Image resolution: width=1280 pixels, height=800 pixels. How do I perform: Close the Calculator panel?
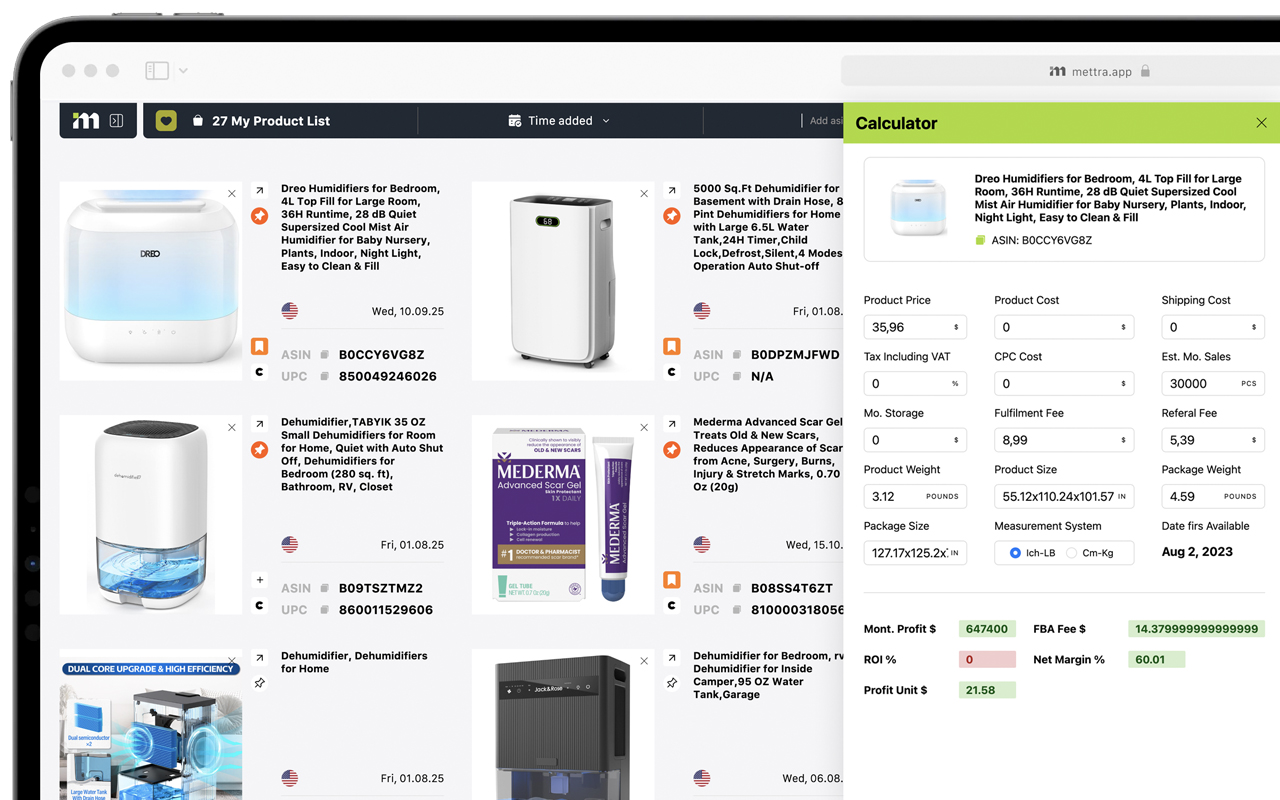coord(1261,123)
